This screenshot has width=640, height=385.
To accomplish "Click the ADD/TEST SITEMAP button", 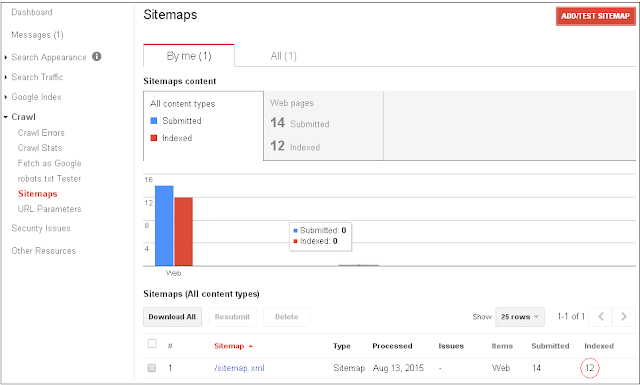I will [x=596, y=16].
